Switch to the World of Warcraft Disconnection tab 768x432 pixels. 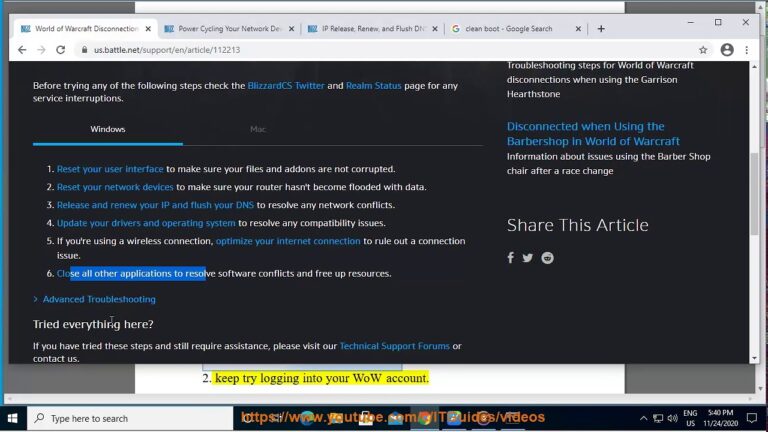(x=86, y=29)
